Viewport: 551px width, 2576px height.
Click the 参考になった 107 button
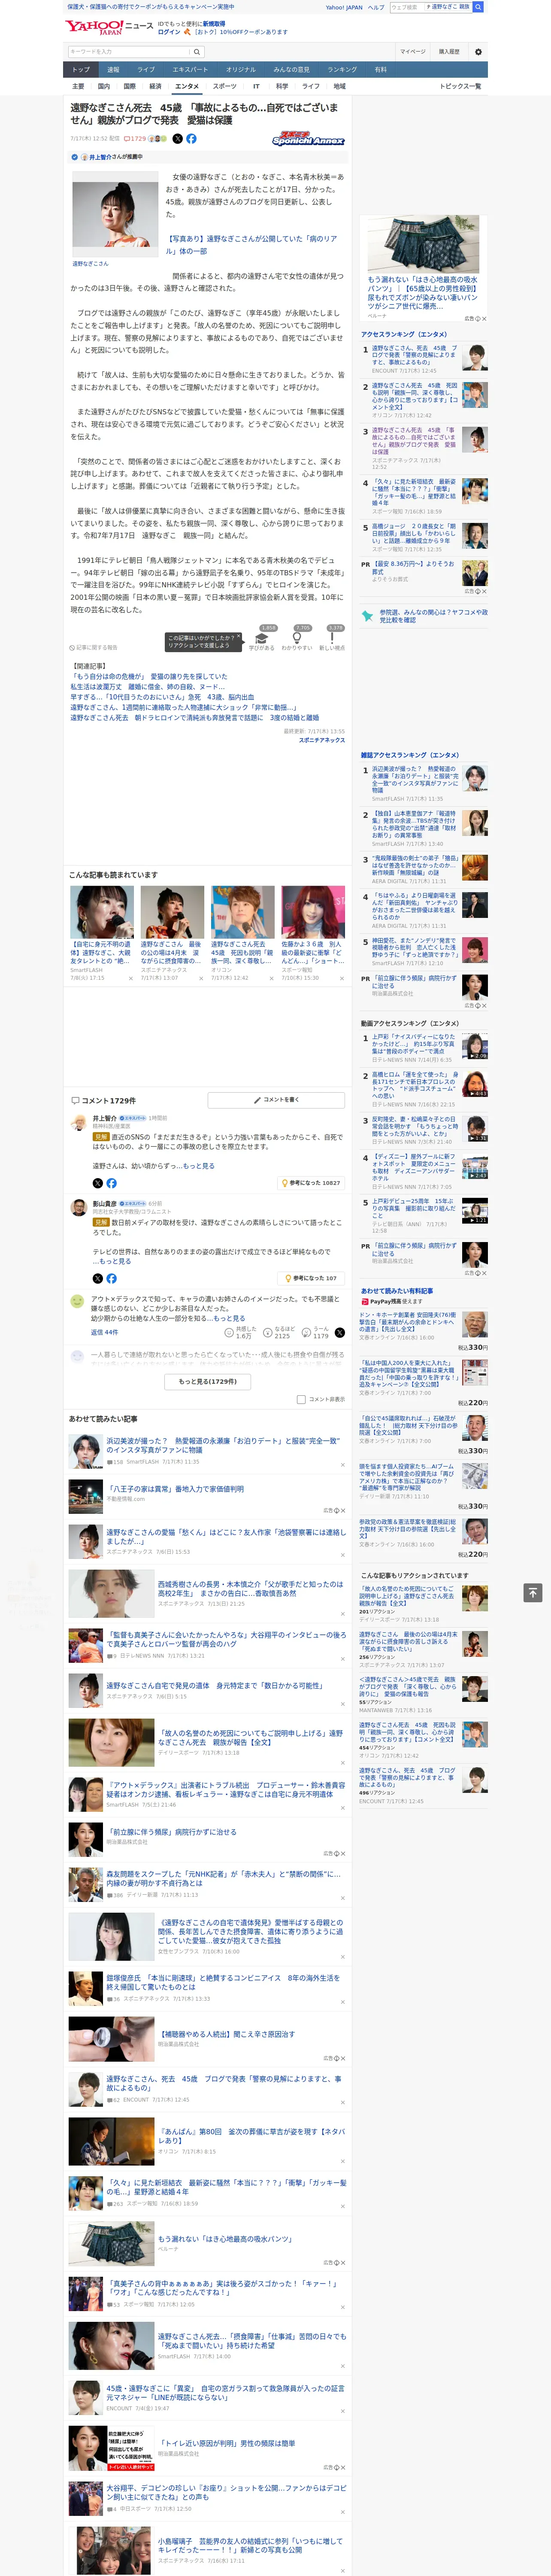pos(312,1278)
